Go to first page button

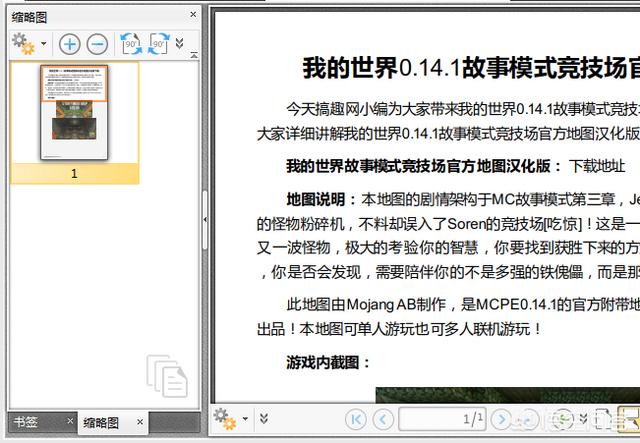pos(355,419)
